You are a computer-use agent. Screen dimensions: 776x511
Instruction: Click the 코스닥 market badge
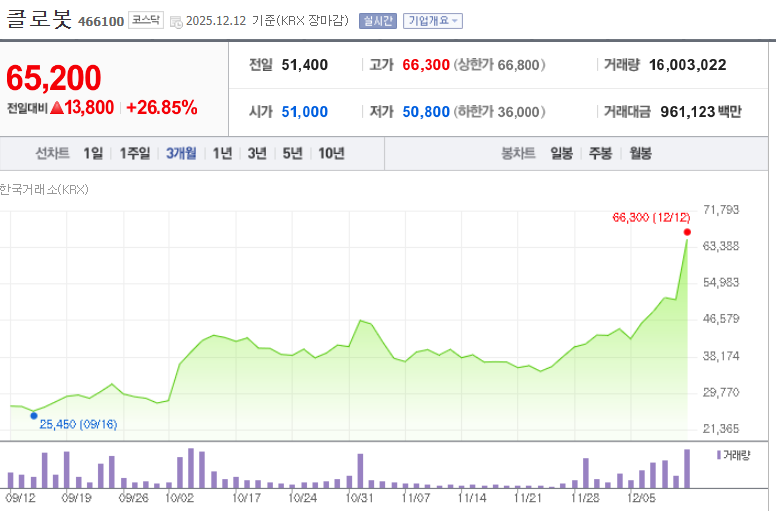click(146, 20)
